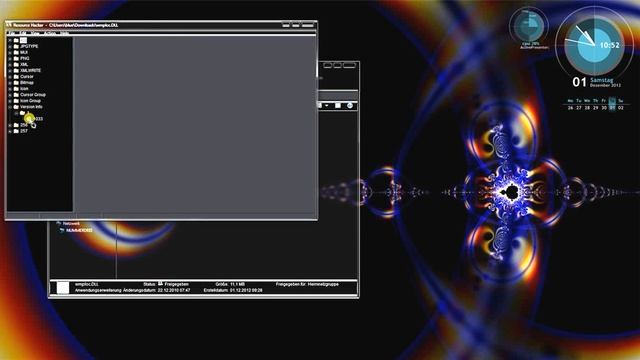
Task: Click the CPU meter gadget
Action: point(529,27)
